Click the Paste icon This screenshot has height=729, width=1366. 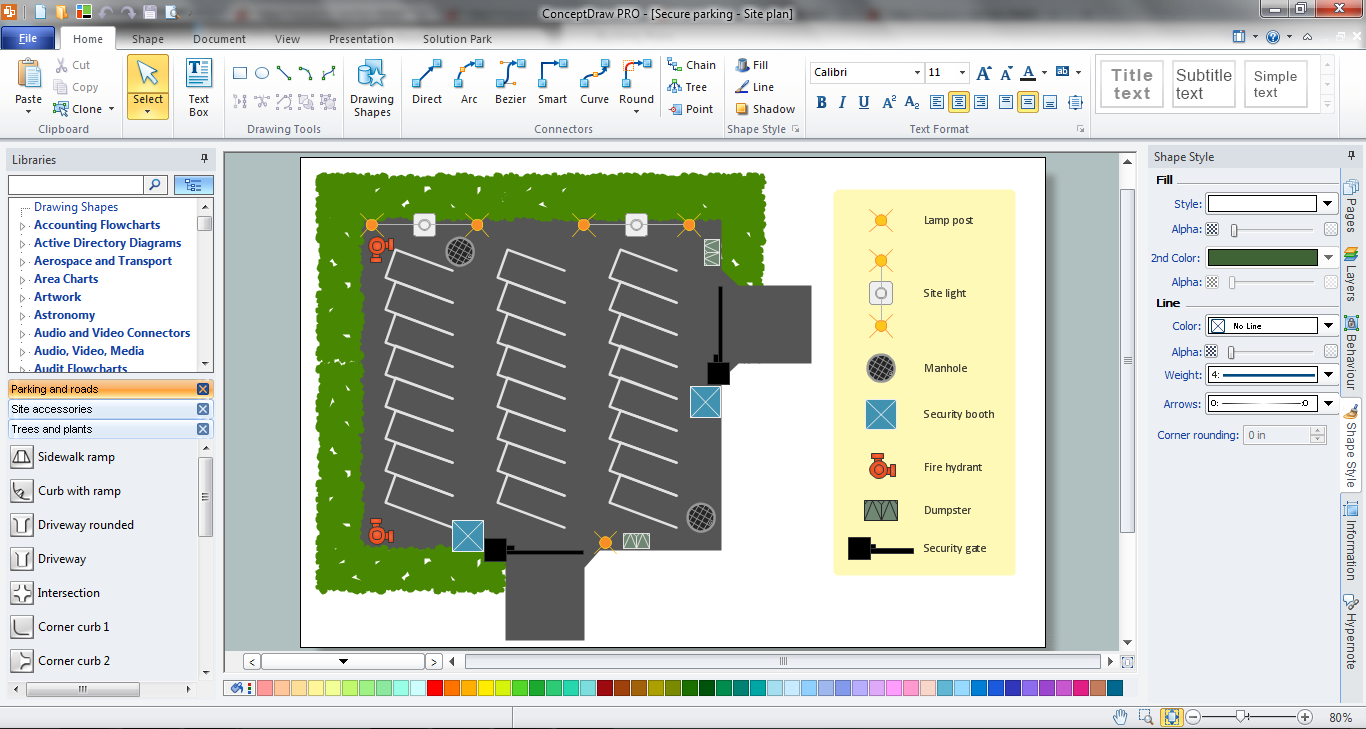coord(29,76)
